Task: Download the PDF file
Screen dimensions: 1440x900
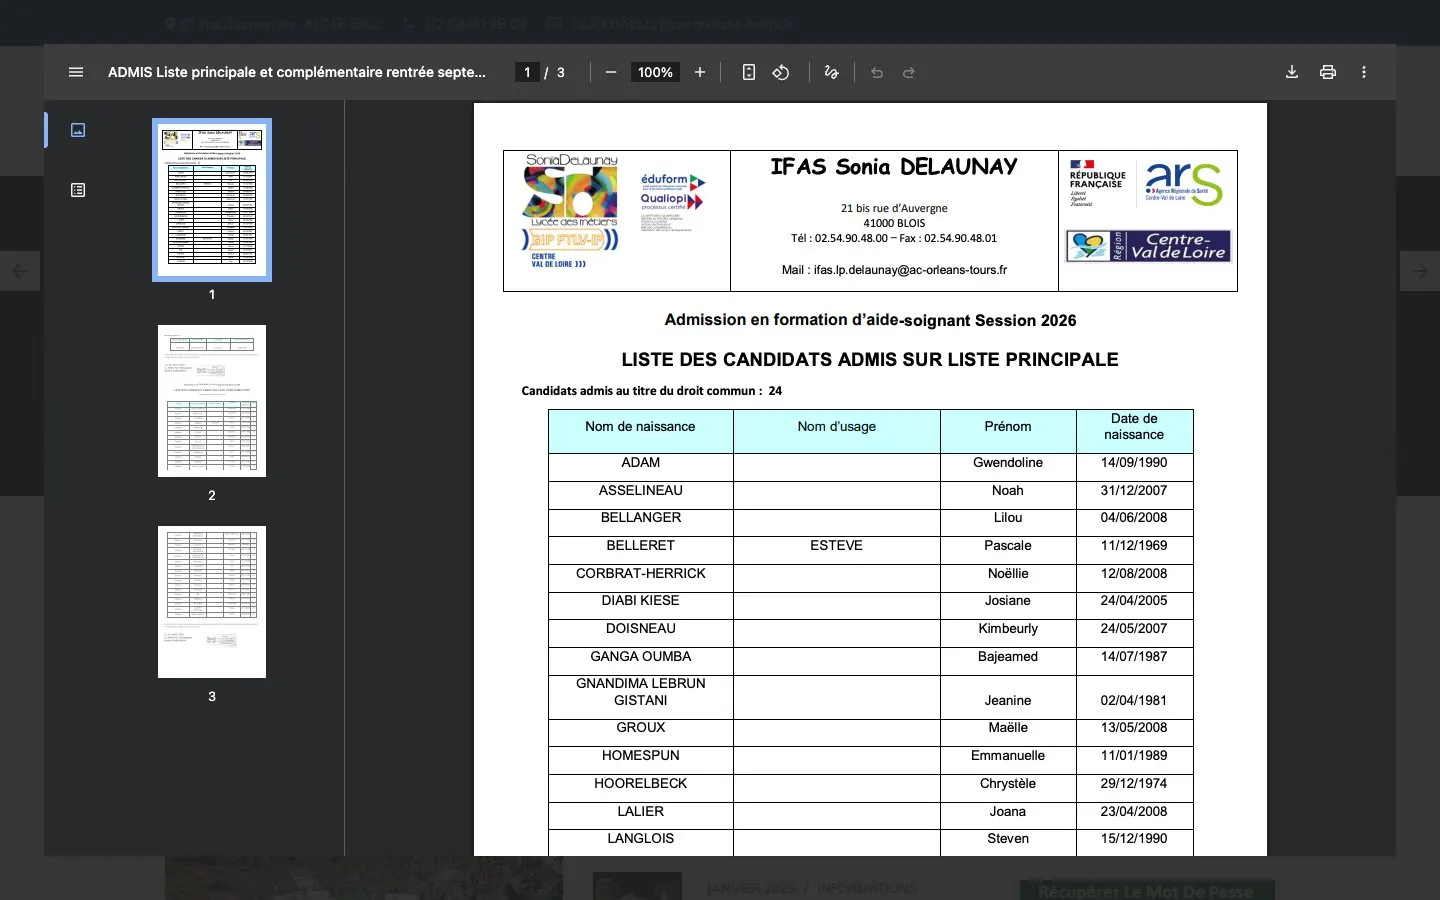Action: [1292, 72]
